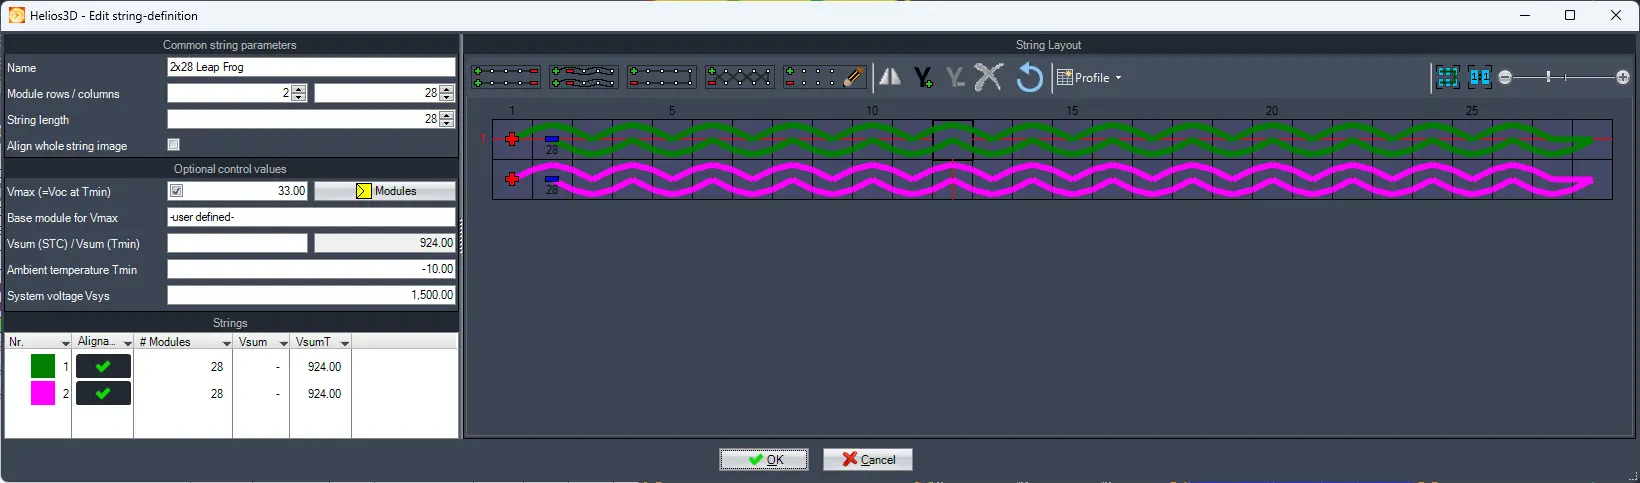Choose the wavy leap-frog string layout preset
The width and height of the screenshot is (1640, 483).
tap(584, 77)
